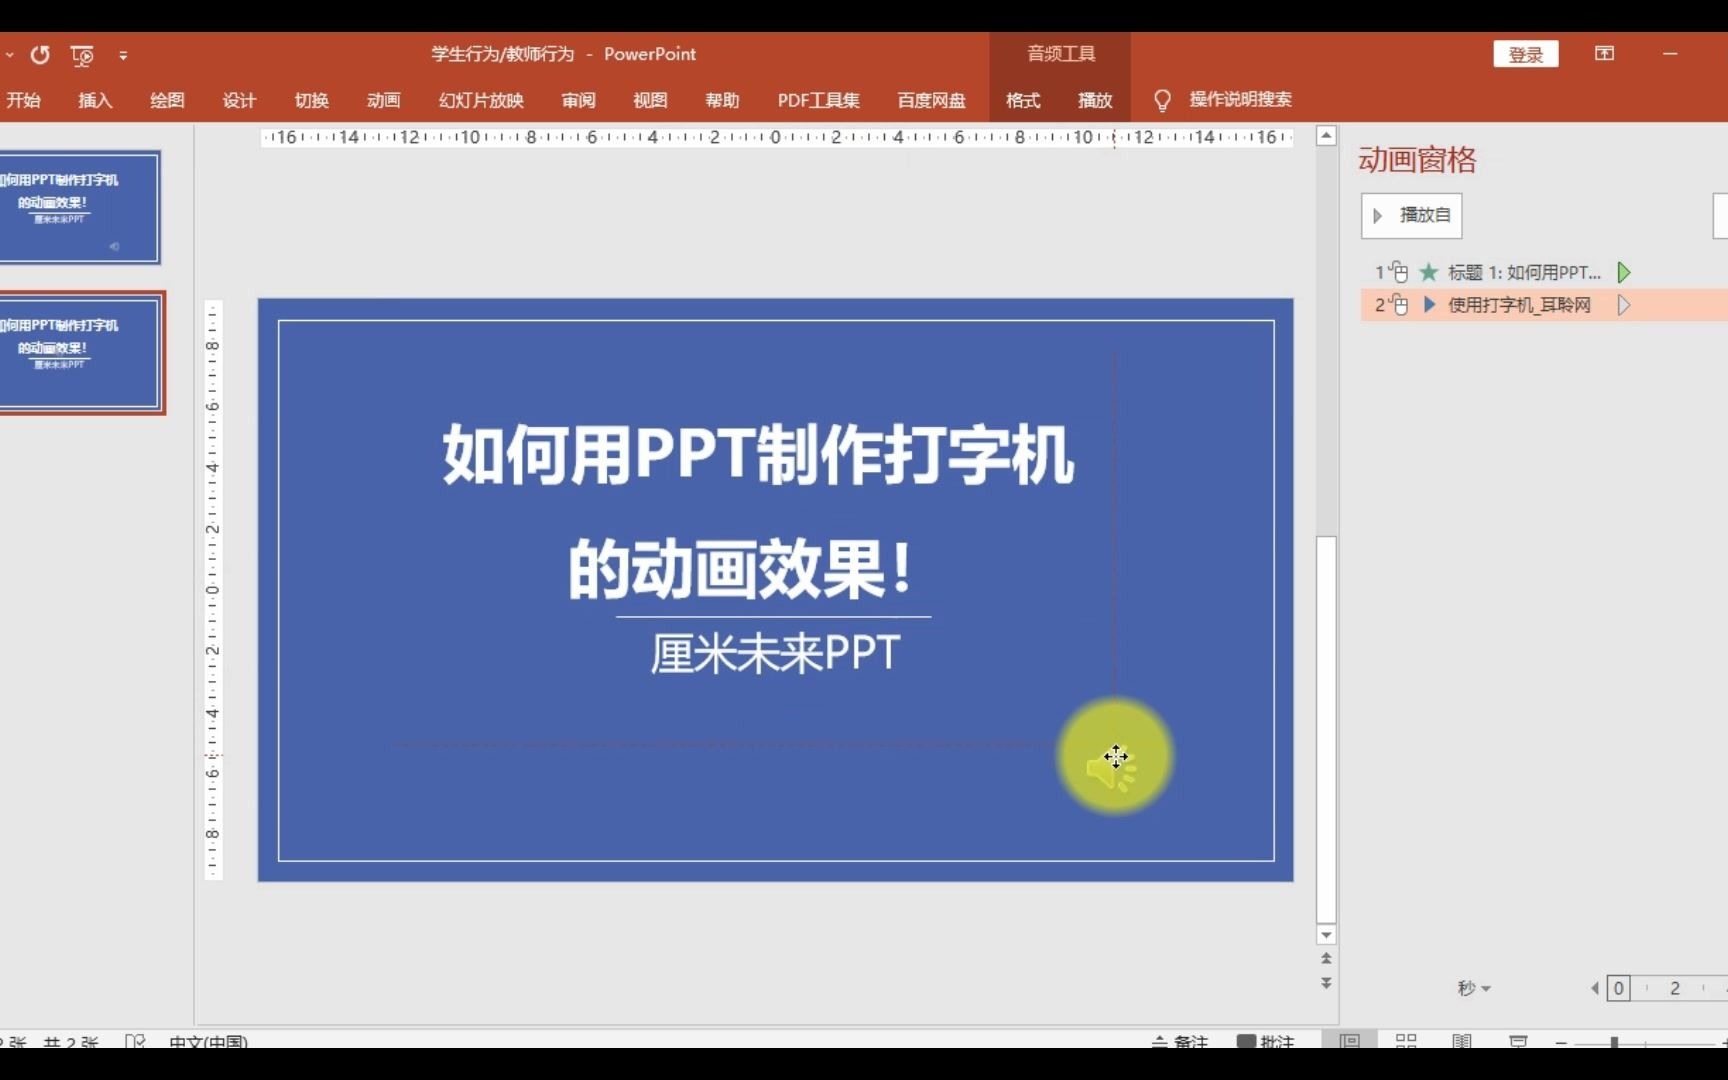This screenshot has height=1080, width=1728.
Task: Click the green play arrow beside 标题 1 animation
Action: point(1623,271)
